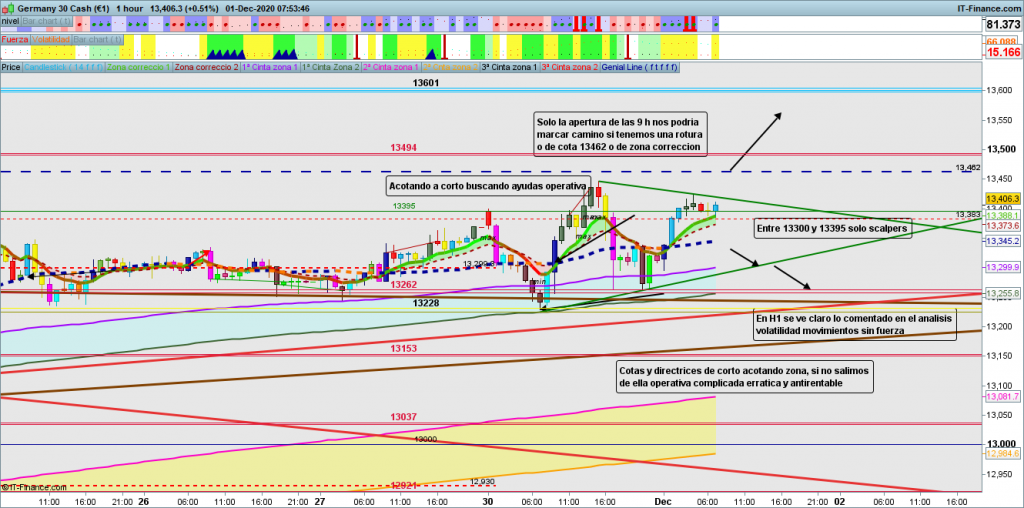Screen dimensions: 1024x508
Task: Click the red 15.166 Fuerza value box
Action: (1002, 52)
